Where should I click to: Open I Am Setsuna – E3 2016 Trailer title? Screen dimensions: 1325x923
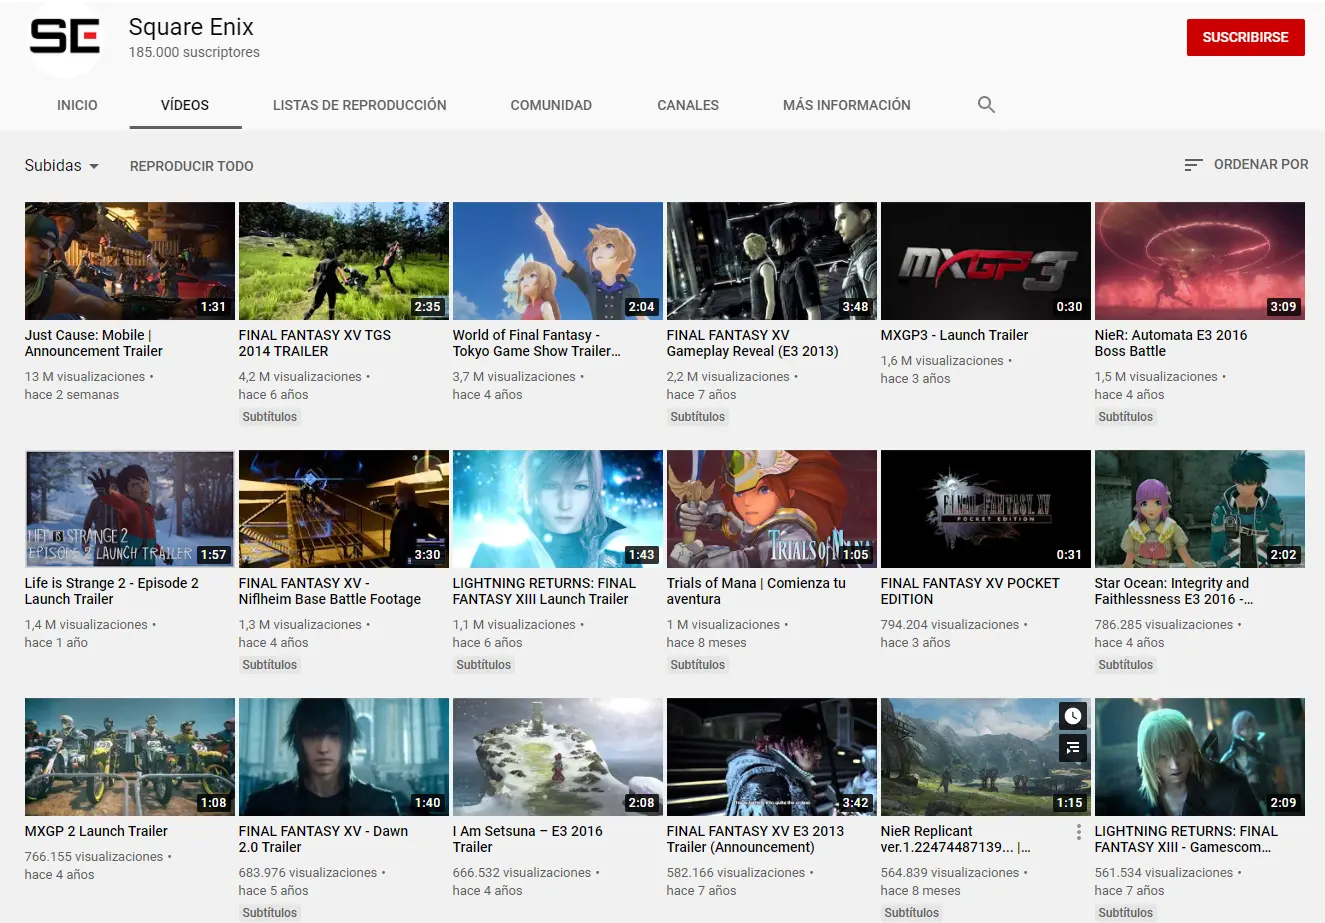coord(528,839)
